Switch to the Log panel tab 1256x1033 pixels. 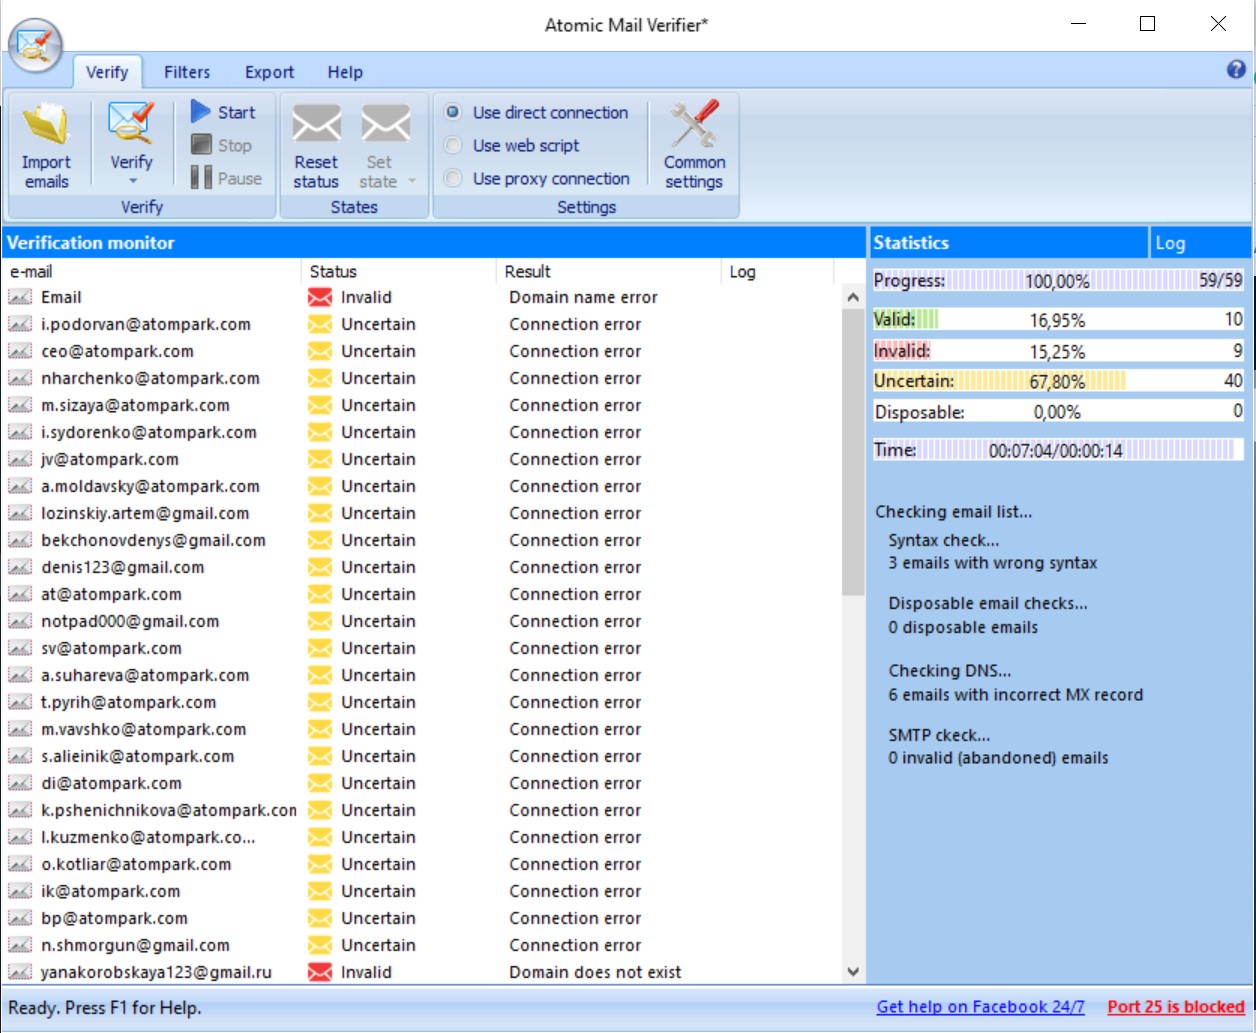click(1200, 243)
